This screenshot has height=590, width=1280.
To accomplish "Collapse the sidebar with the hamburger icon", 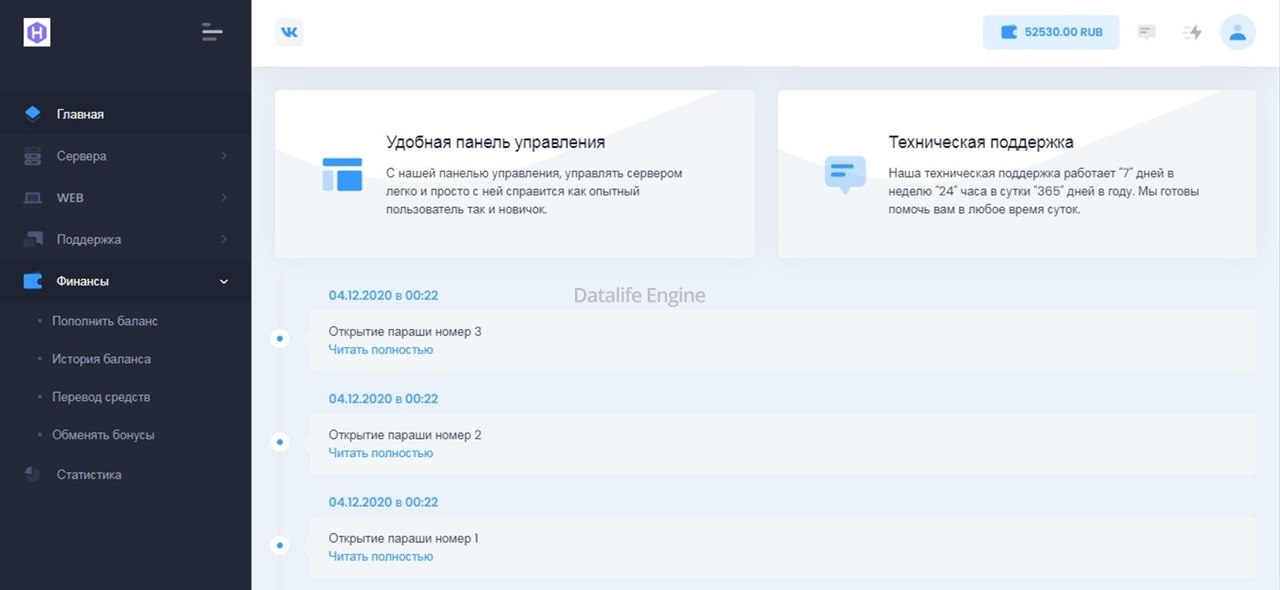I will pos(212,32).
